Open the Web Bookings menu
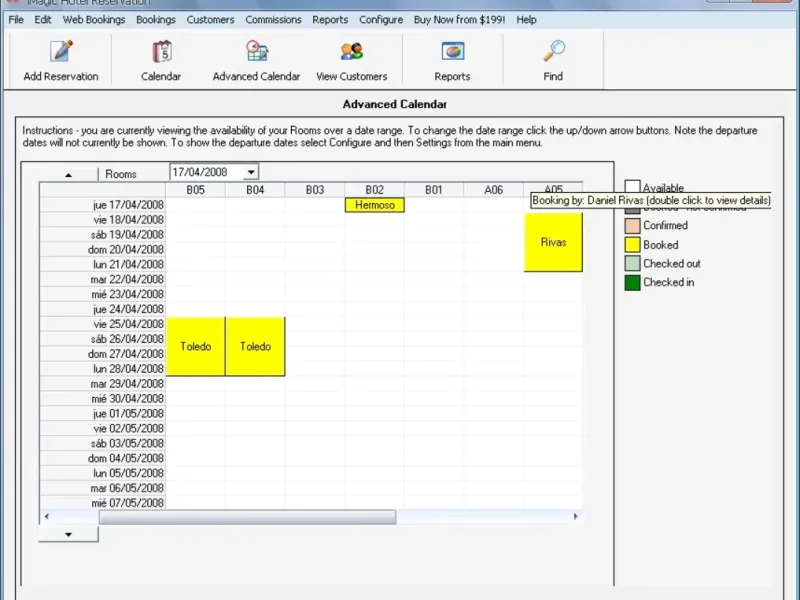Image resolution: width=800 pixels, height=600 pixels. point(94,20)
